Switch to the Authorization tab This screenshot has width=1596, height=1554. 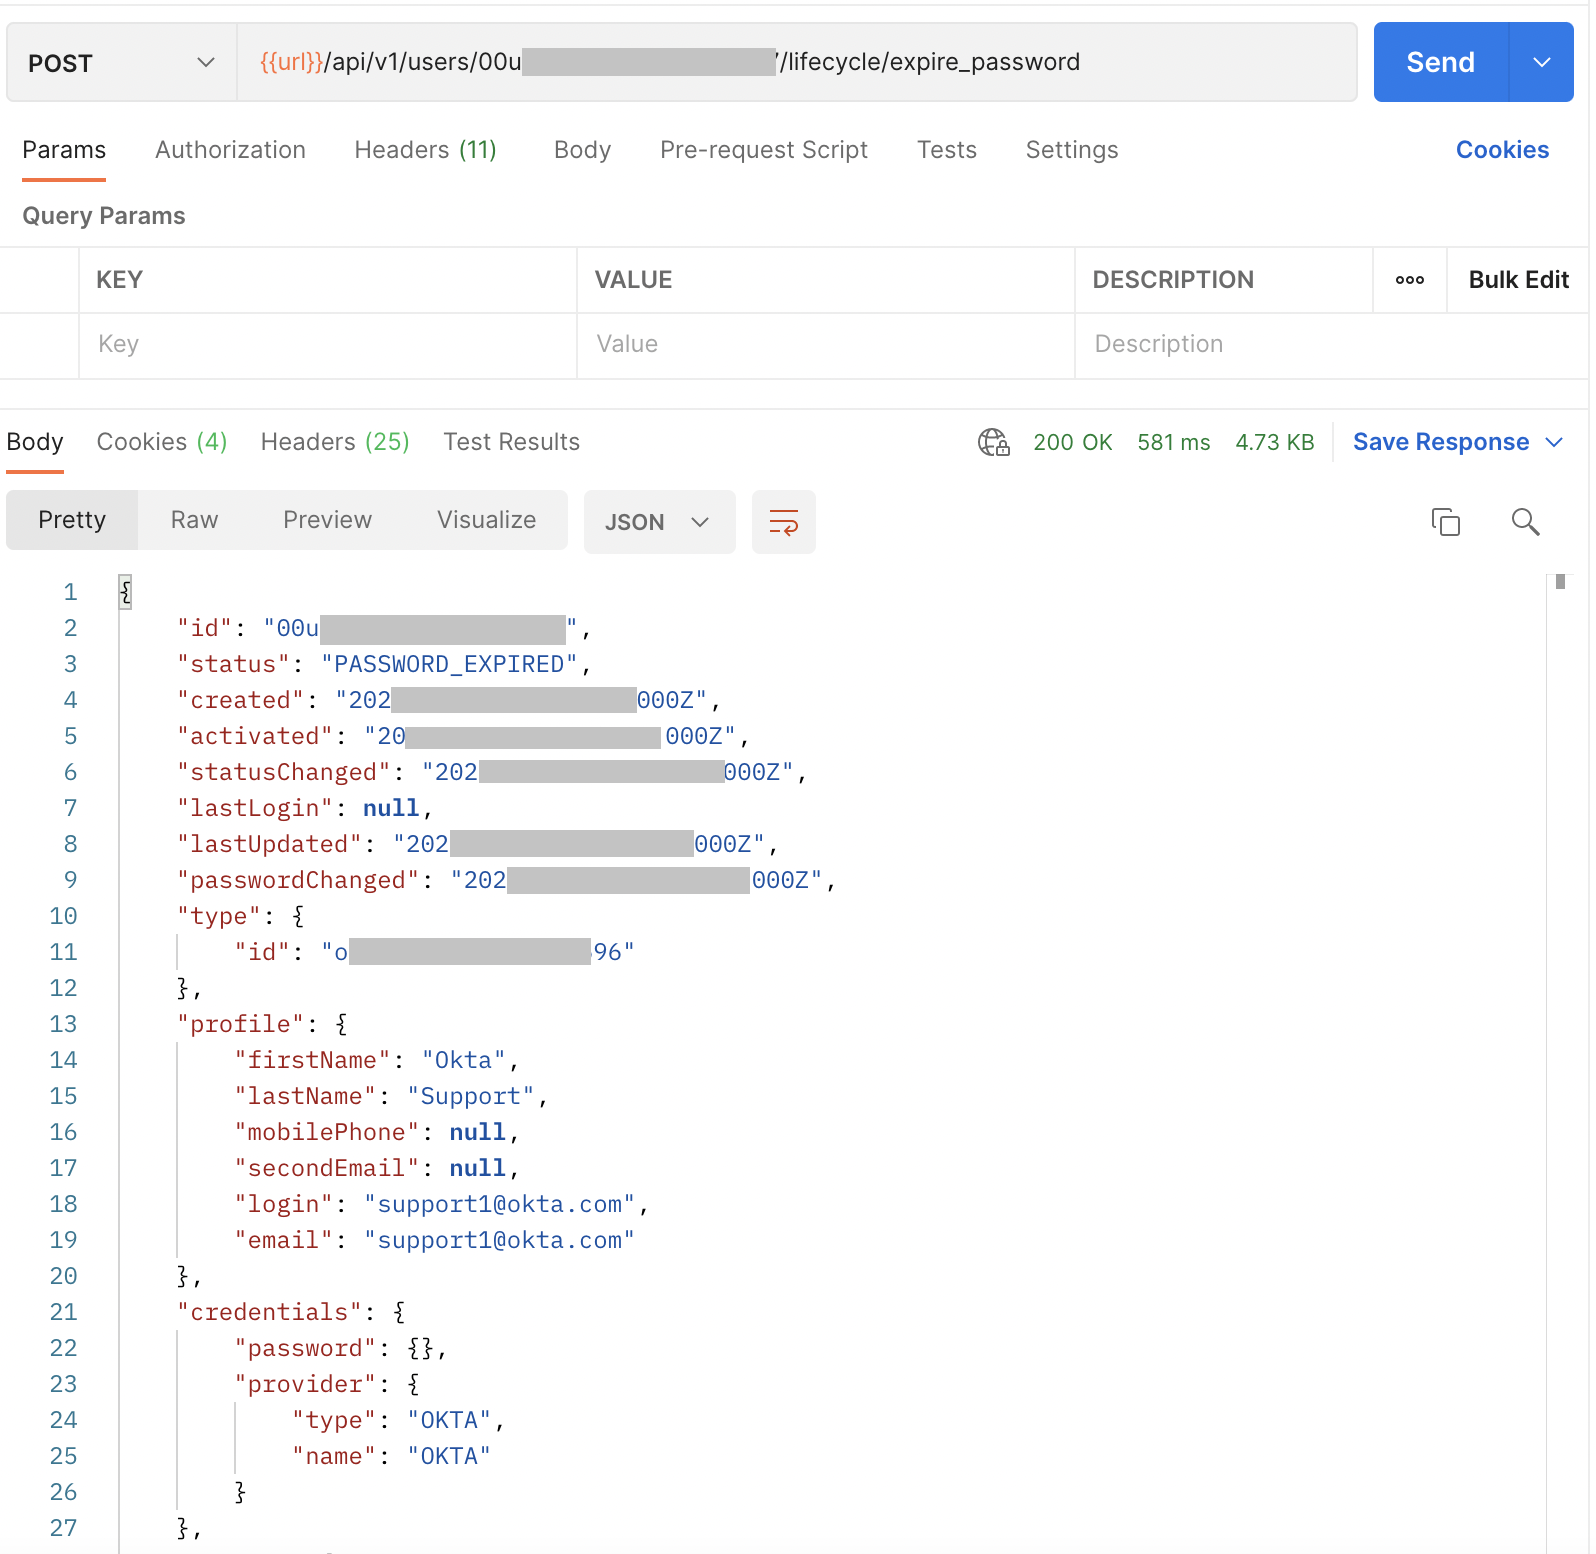230,150
